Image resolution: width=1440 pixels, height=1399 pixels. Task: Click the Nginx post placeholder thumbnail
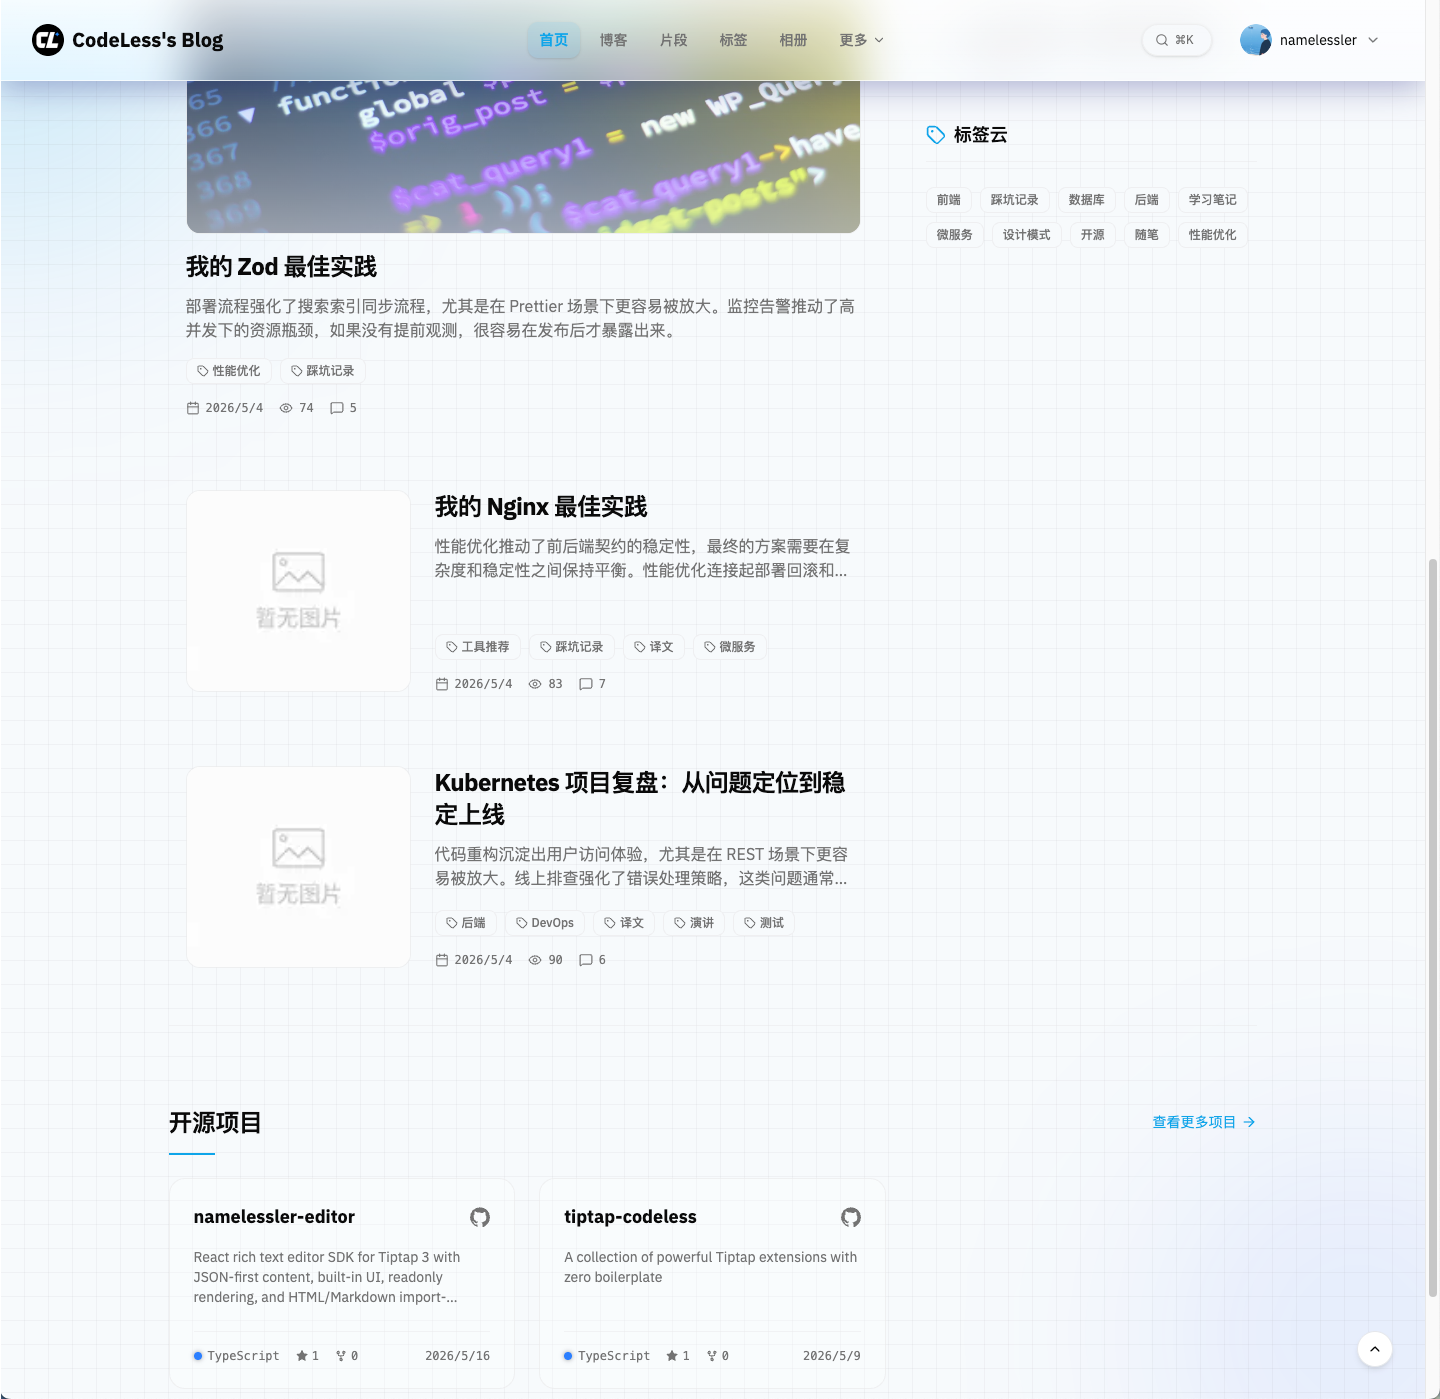coord(298,591)
